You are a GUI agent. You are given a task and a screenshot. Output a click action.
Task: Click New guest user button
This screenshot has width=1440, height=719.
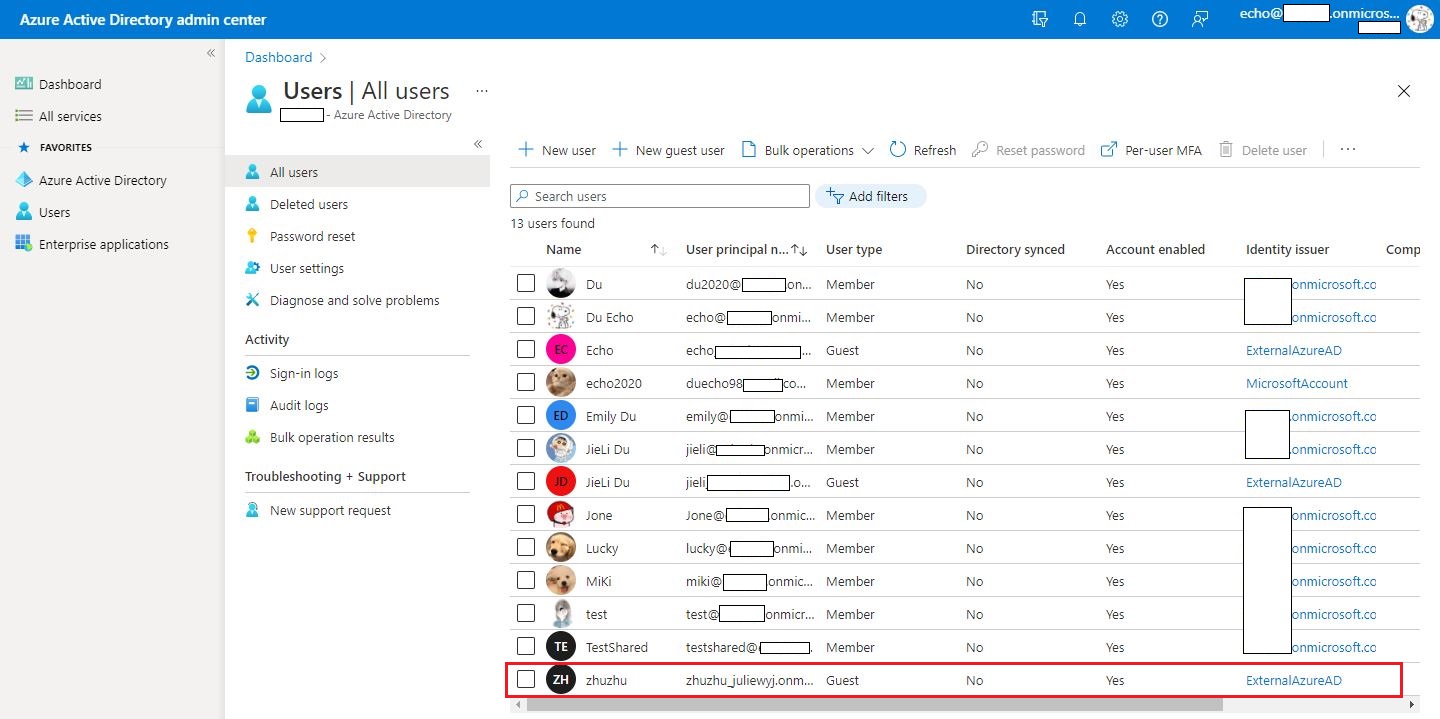pos(668,150)
